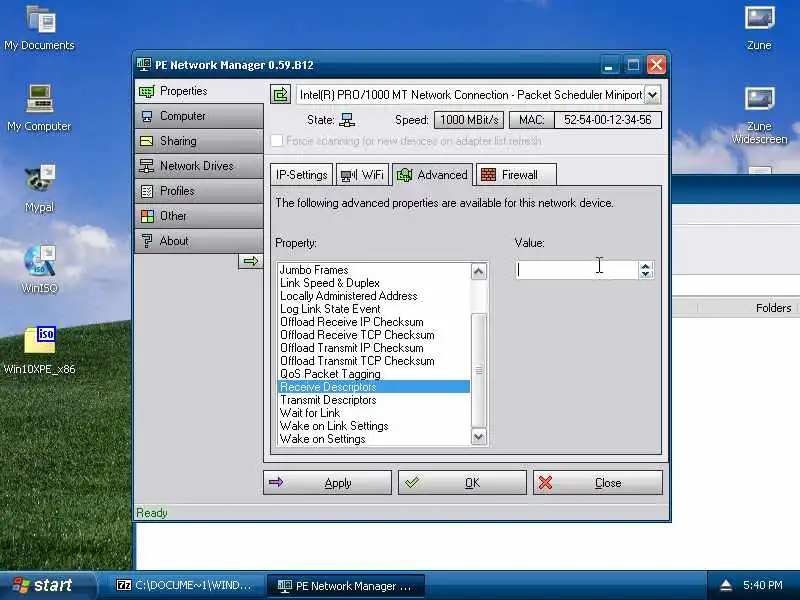Select Wake on Settings property
This screenshot has height=600, width=800.
[x=373, y=439]
